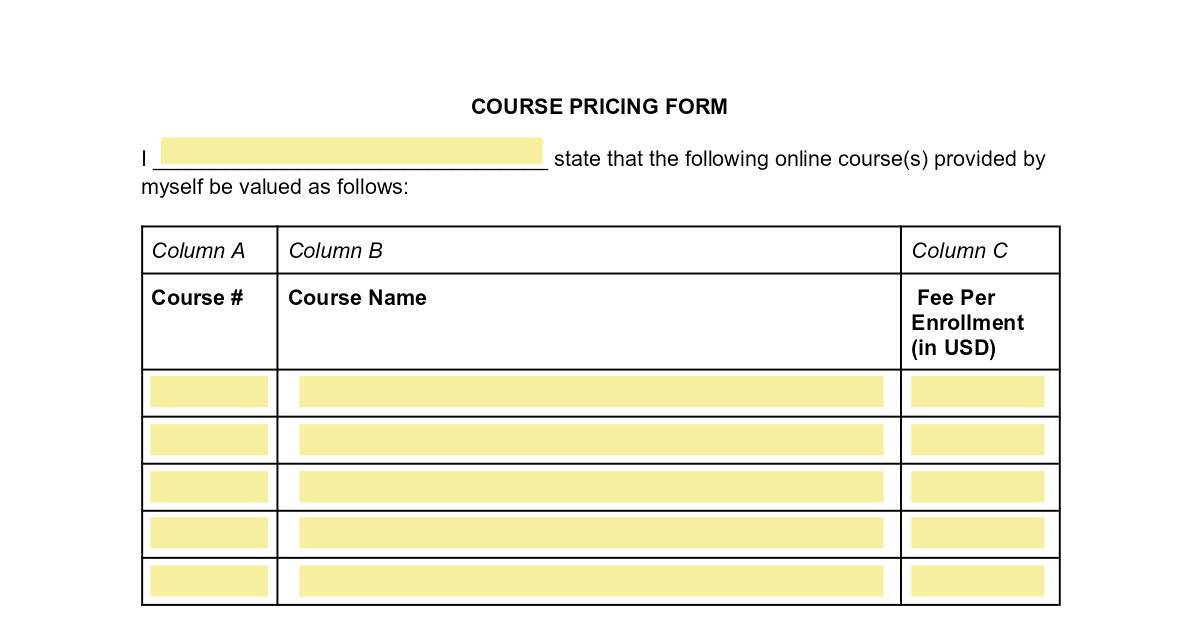Viewport: 1200px width, 630px height.
Task: Activate the fourth row fee field
Action: point(977,533)
